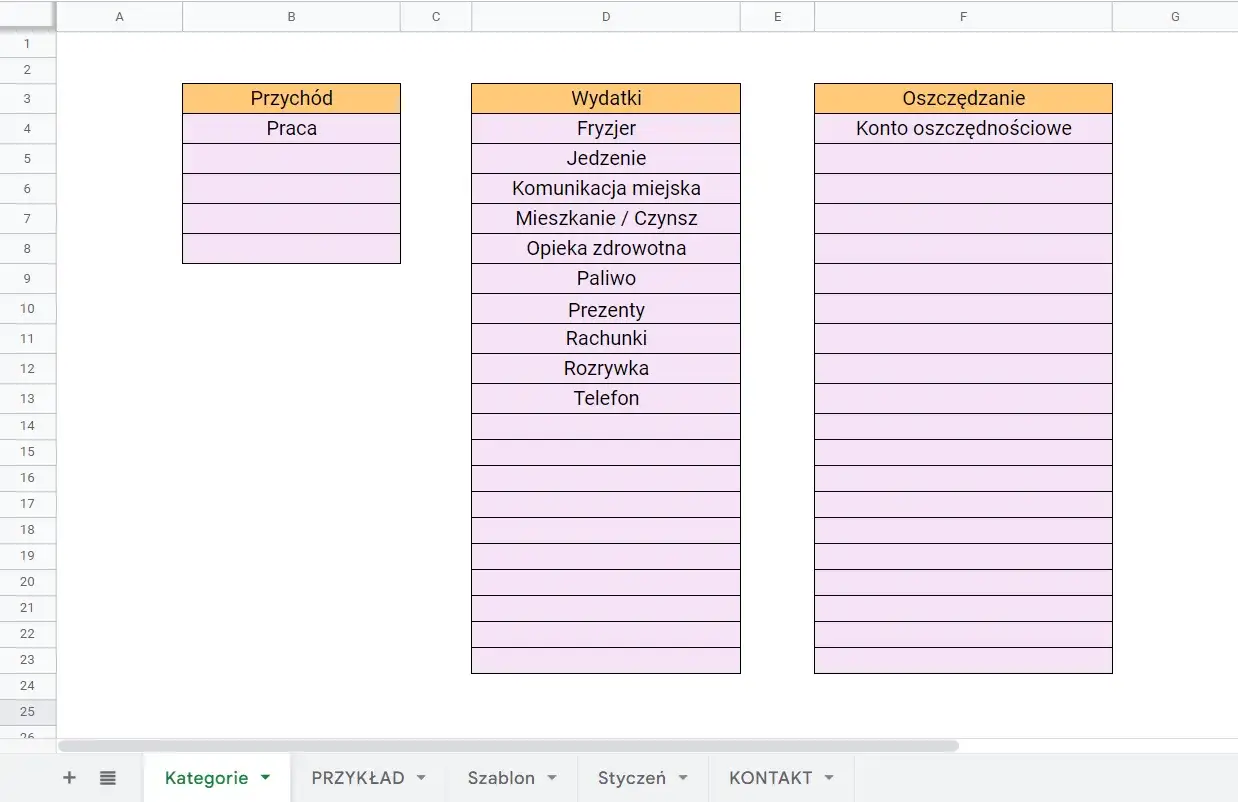Select column F header
This screenshot has width=1238, height=802.
[963, 17]
